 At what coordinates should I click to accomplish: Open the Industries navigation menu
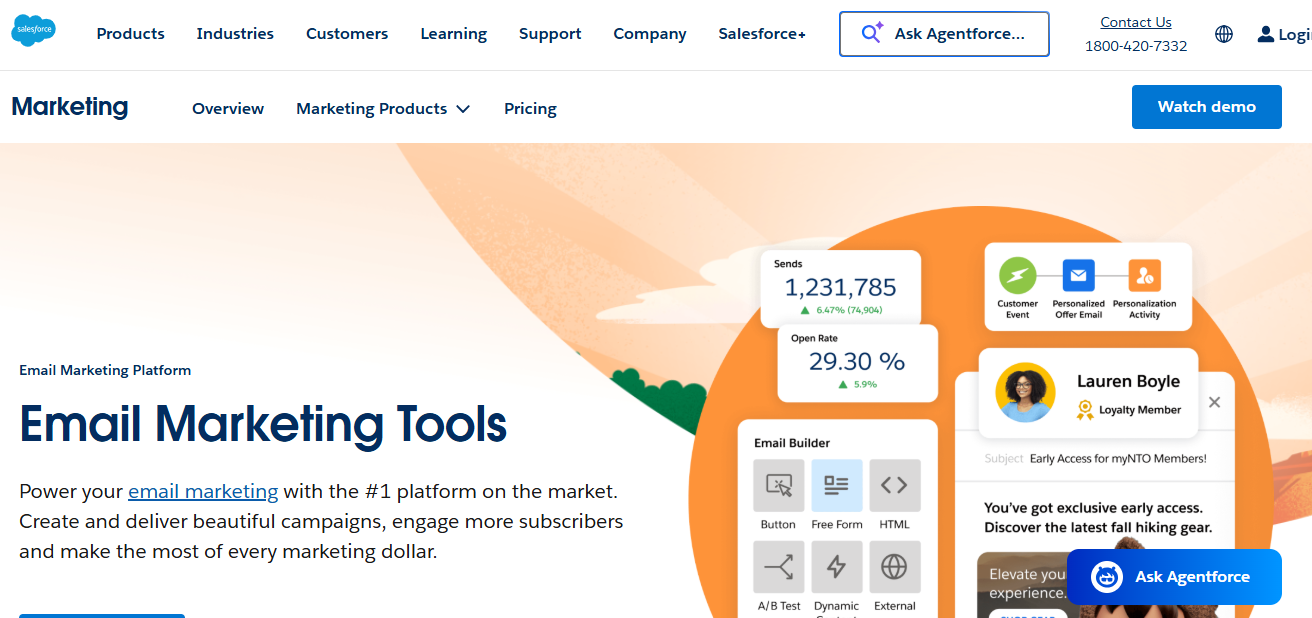click(x=235, y=33)
